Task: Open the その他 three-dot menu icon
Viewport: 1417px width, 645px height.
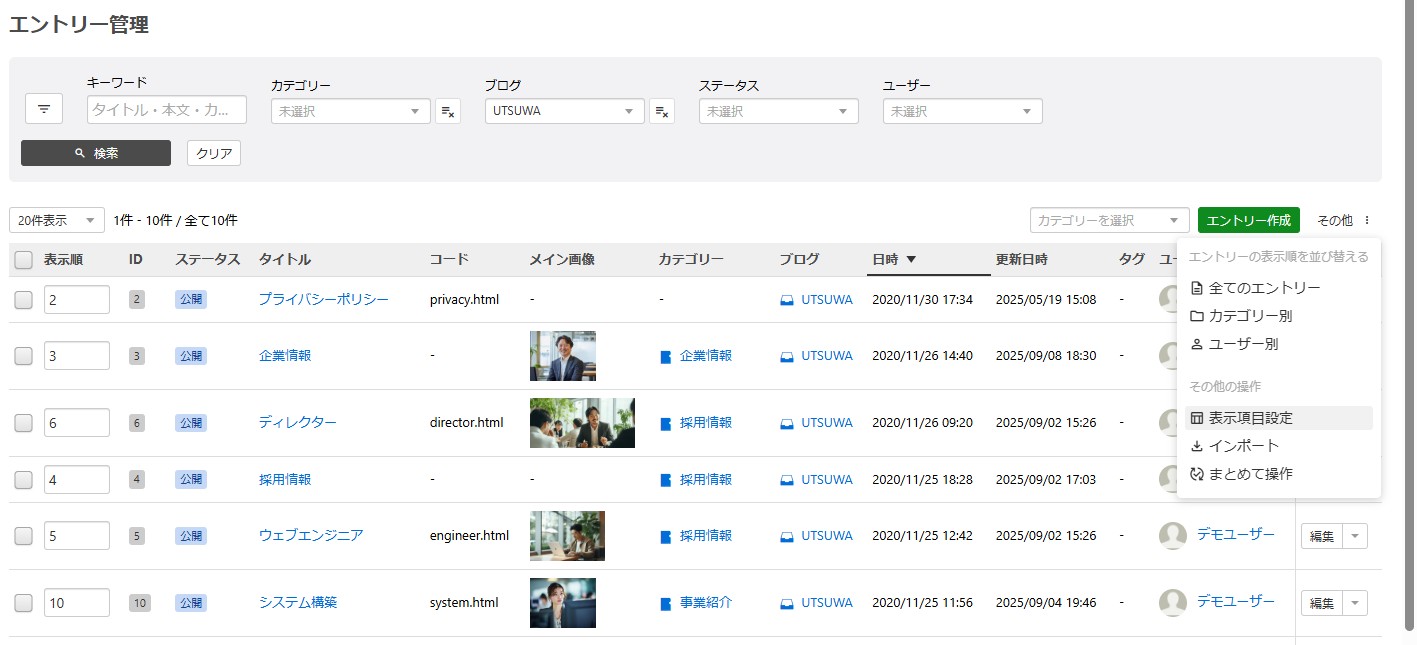Action: (1367, 220)
